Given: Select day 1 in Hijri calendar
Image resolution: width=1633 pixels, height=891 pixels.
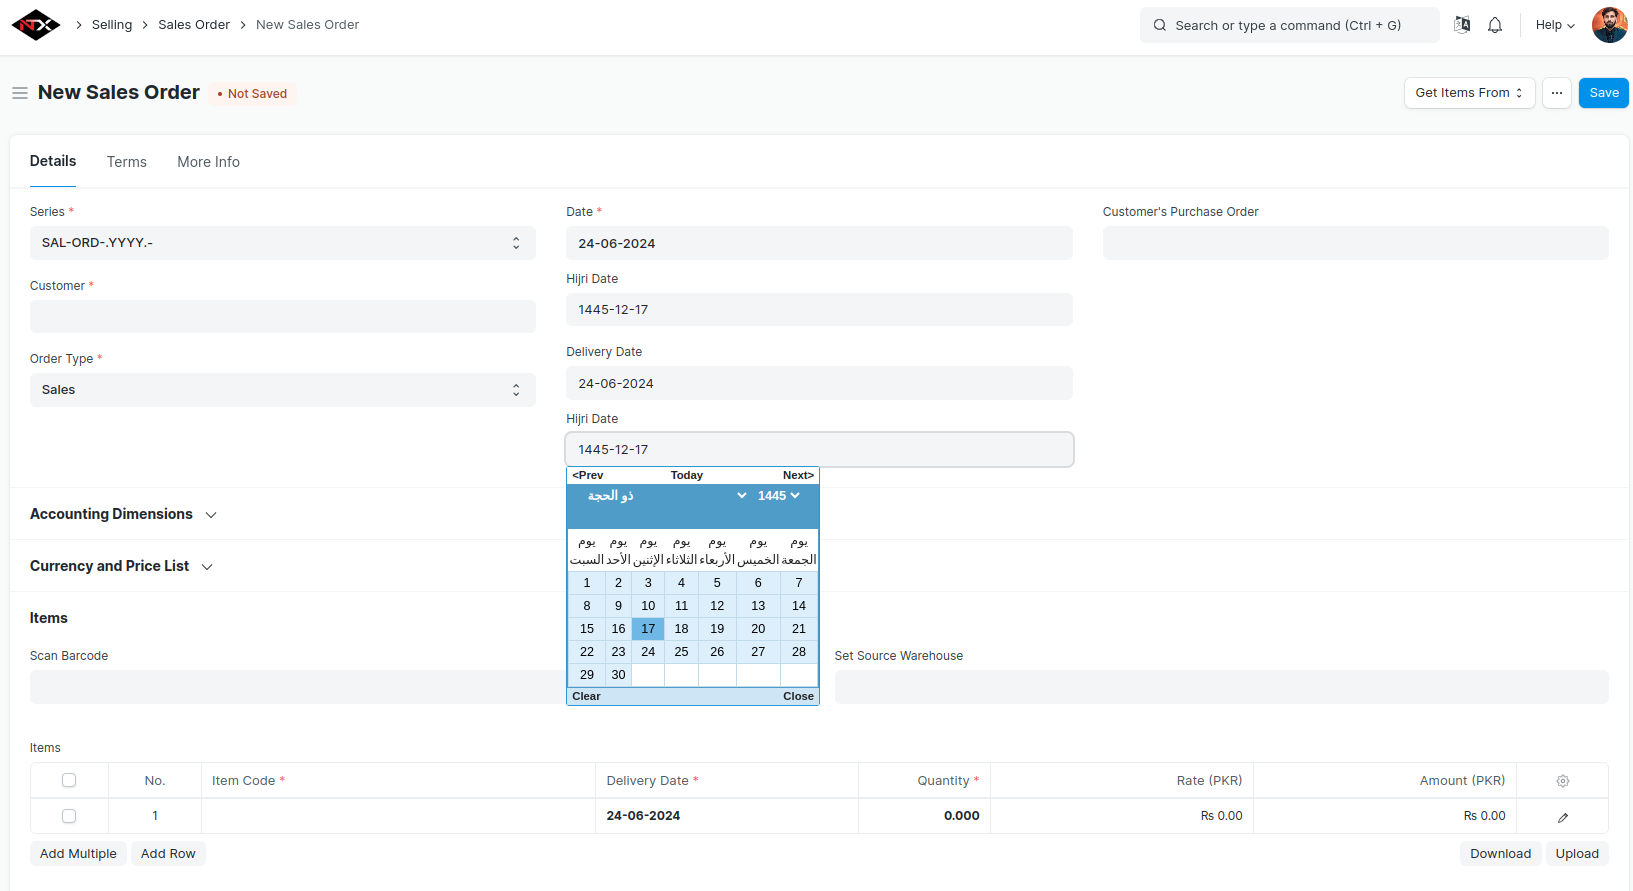Looking at the screenshot, I should coord(587,583).
